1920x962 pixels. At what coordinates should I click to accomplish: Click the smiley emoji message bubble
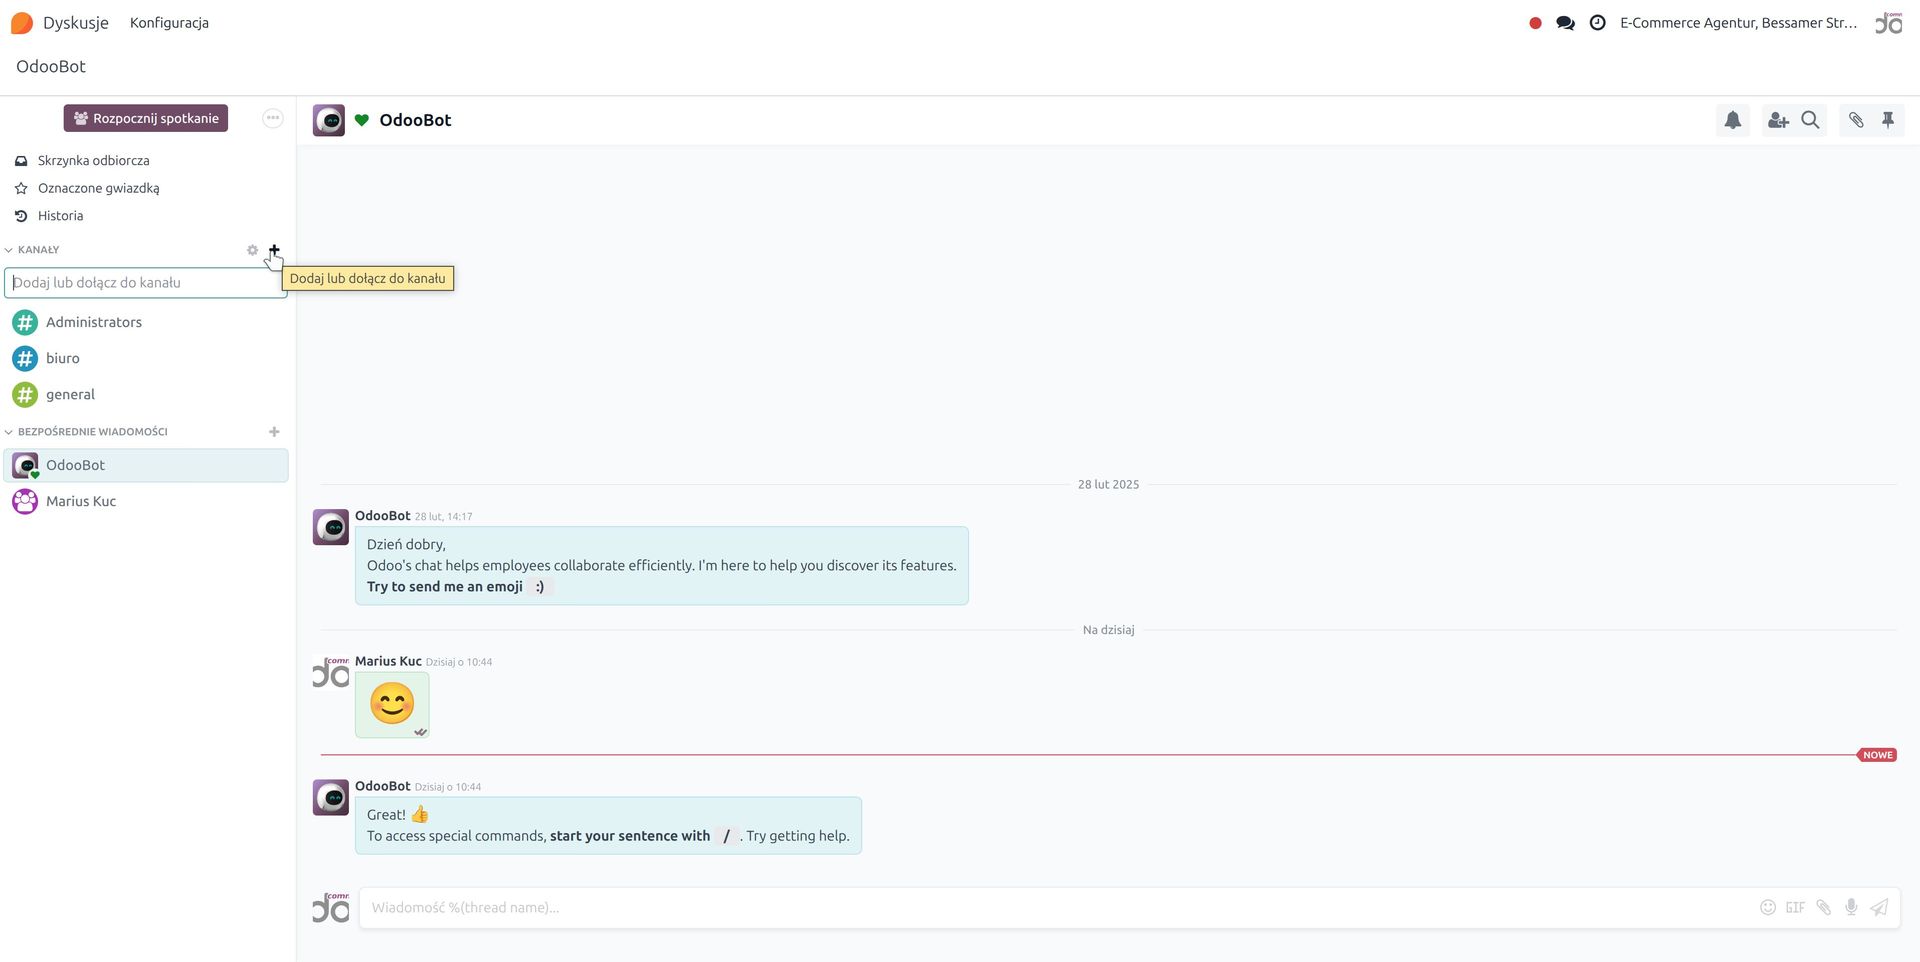point(392,704)
